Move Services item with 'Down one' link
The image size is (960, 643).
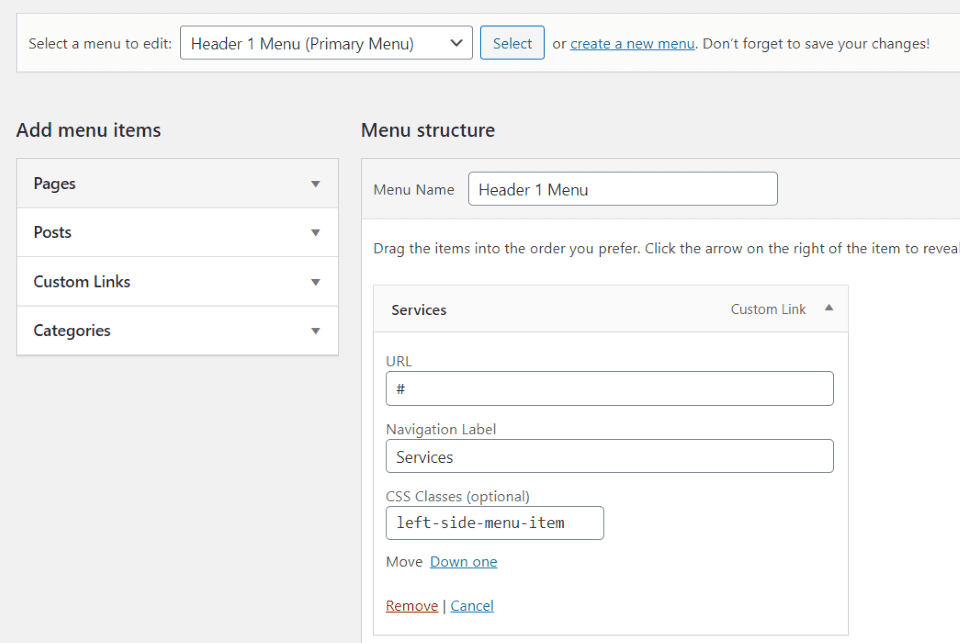[x=463, y=562]
